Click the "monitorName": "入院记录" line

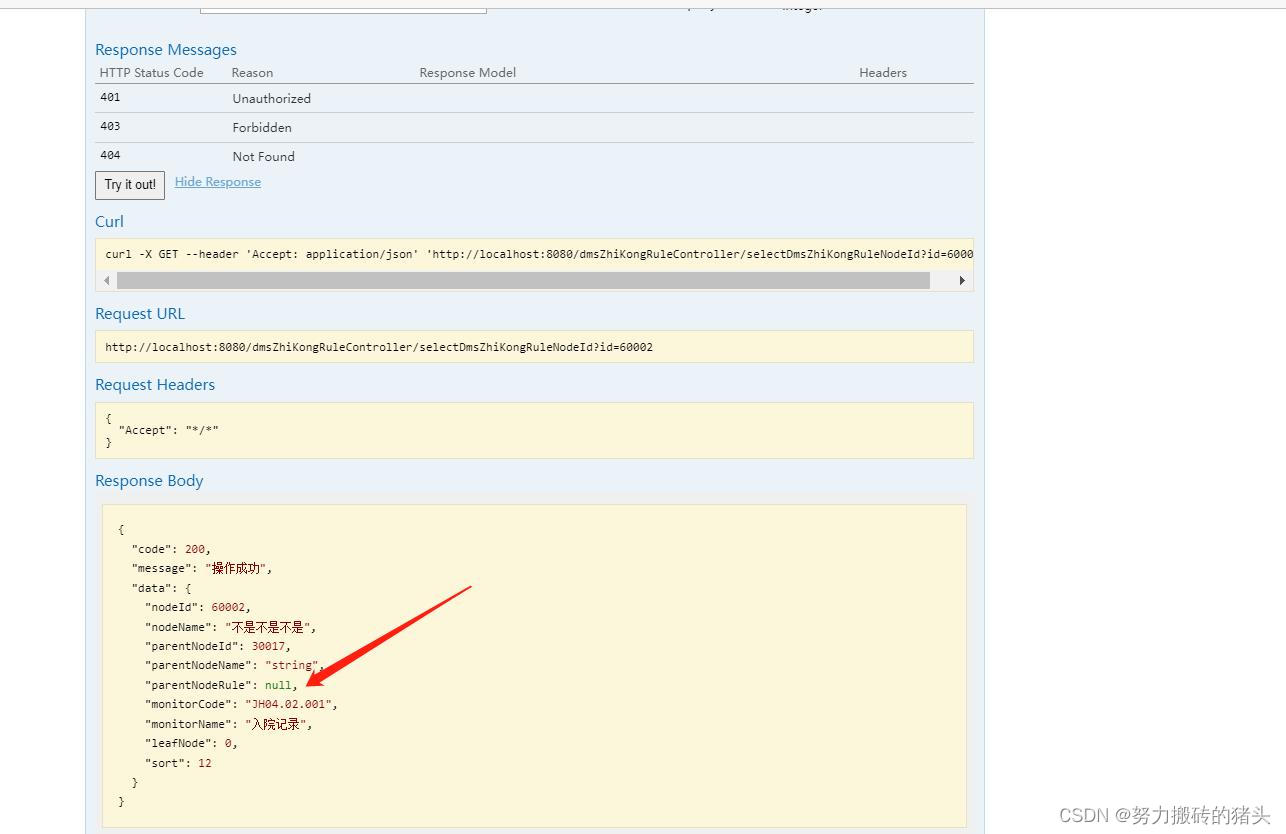[x=229, y=724]
